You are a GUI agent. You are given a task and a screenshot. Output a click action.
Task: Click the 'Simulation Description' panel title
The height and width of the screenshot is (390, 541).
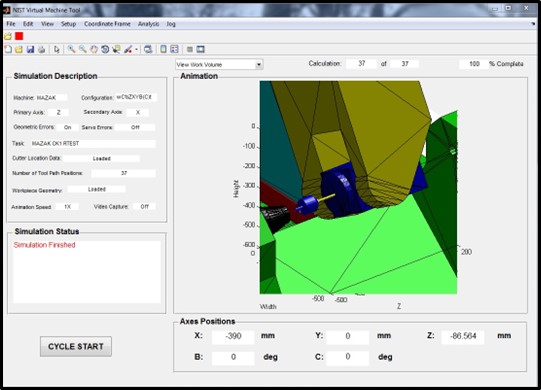tap(55, 76)
